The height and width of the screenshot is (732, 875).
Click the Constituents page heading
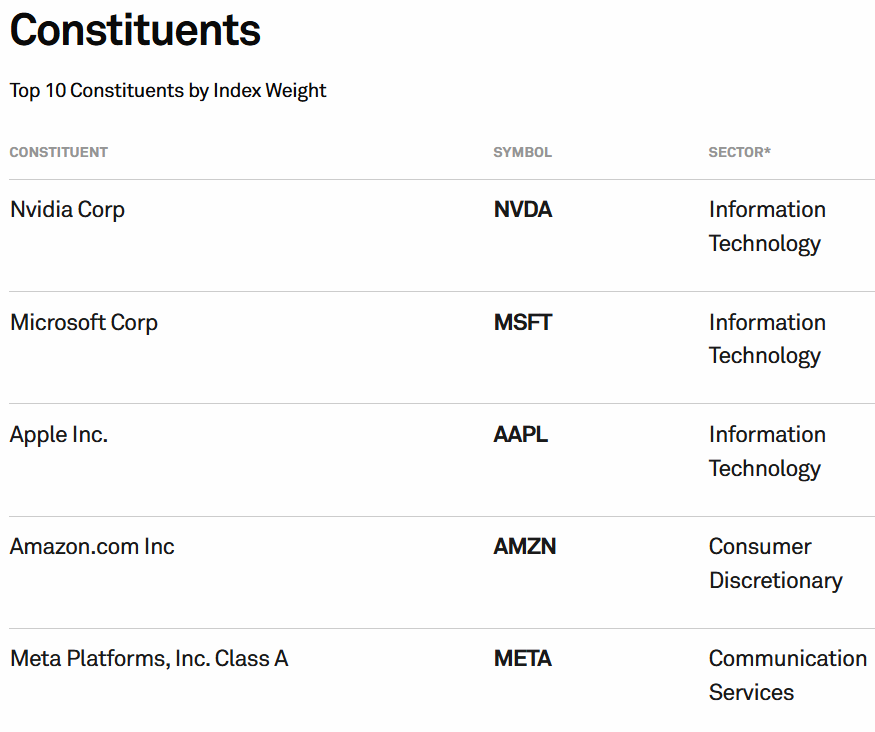coord(135,30)
